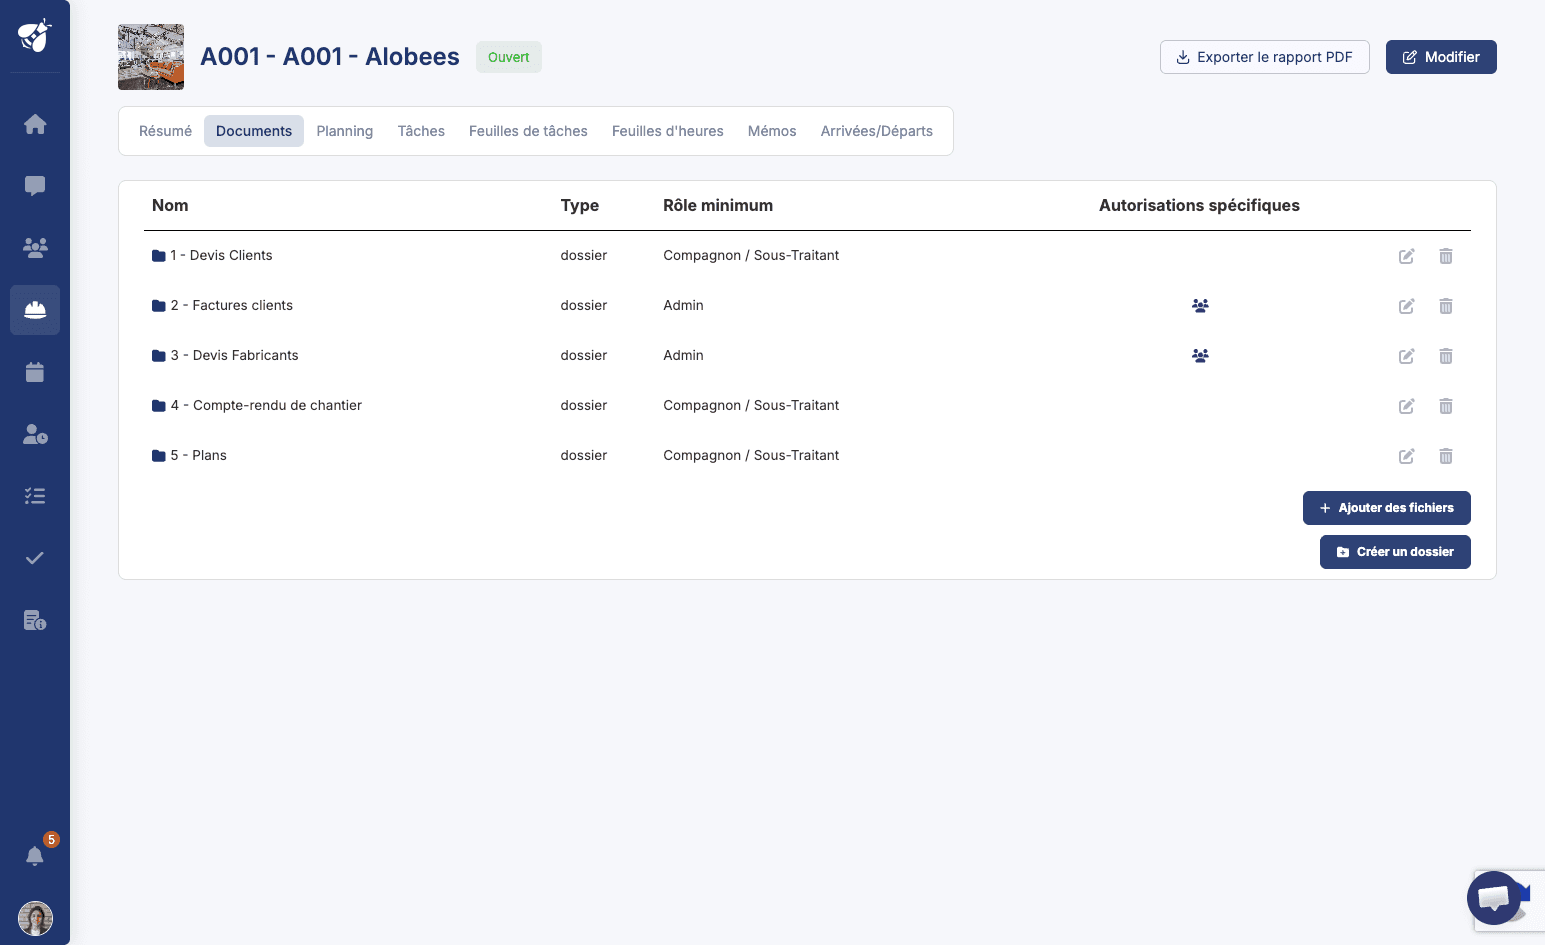Click Ajouter des fichiers button
The height and width of the screenshot is (945, 1545).
pyautogui.click(x=1387, y=508)
